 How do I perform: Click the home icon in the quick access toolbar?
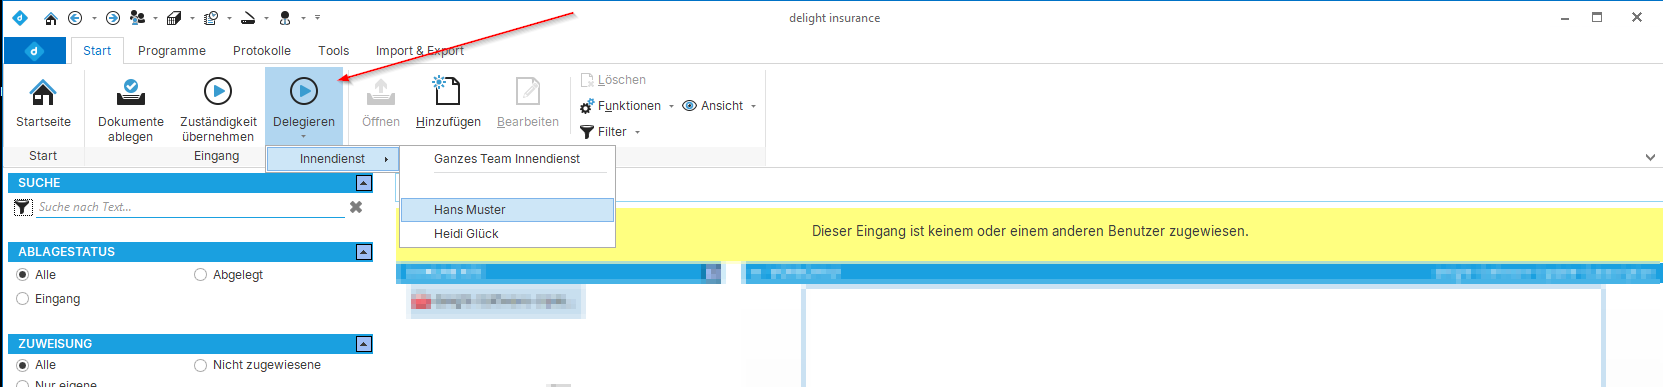[x=51, y=18]
